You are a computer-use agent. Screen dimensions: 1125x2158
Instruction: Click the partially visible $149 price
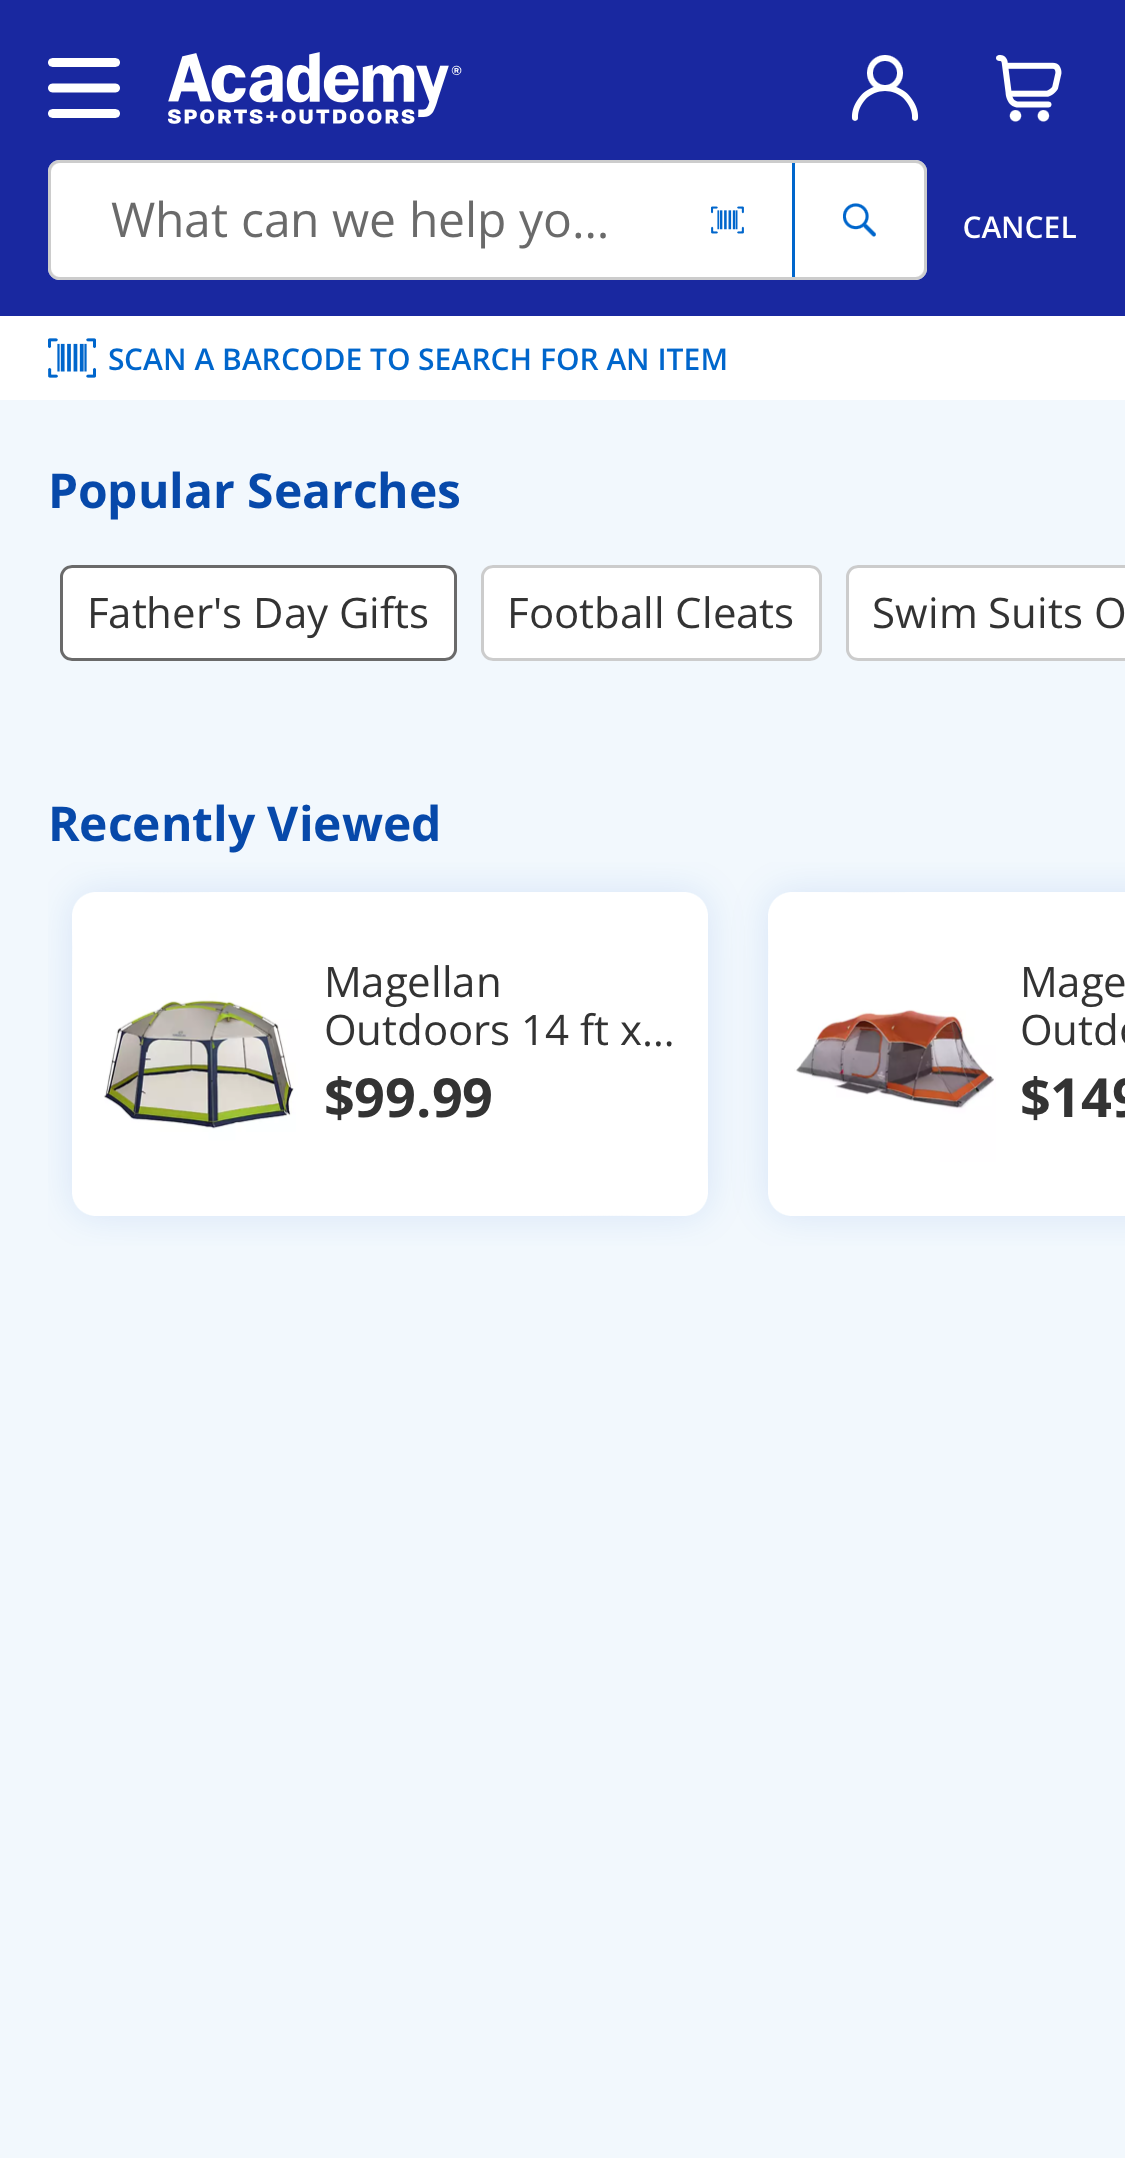coord(1072,1098)
